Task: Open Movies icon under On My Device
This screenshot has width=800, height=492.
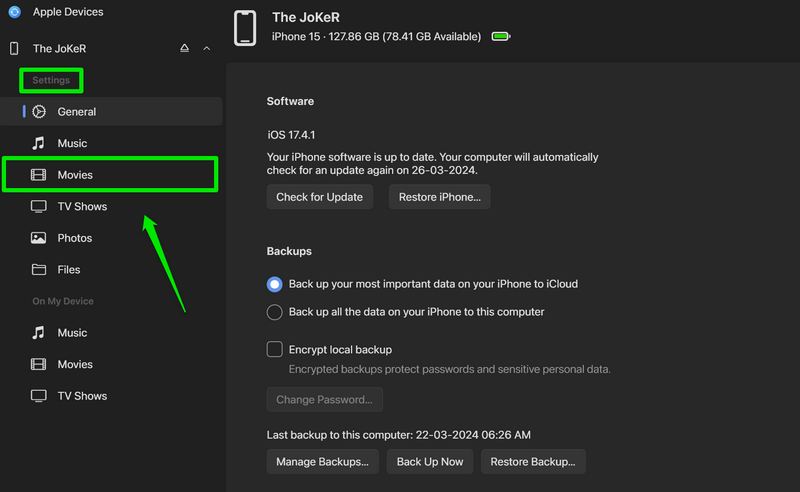Action: [39, 365]
